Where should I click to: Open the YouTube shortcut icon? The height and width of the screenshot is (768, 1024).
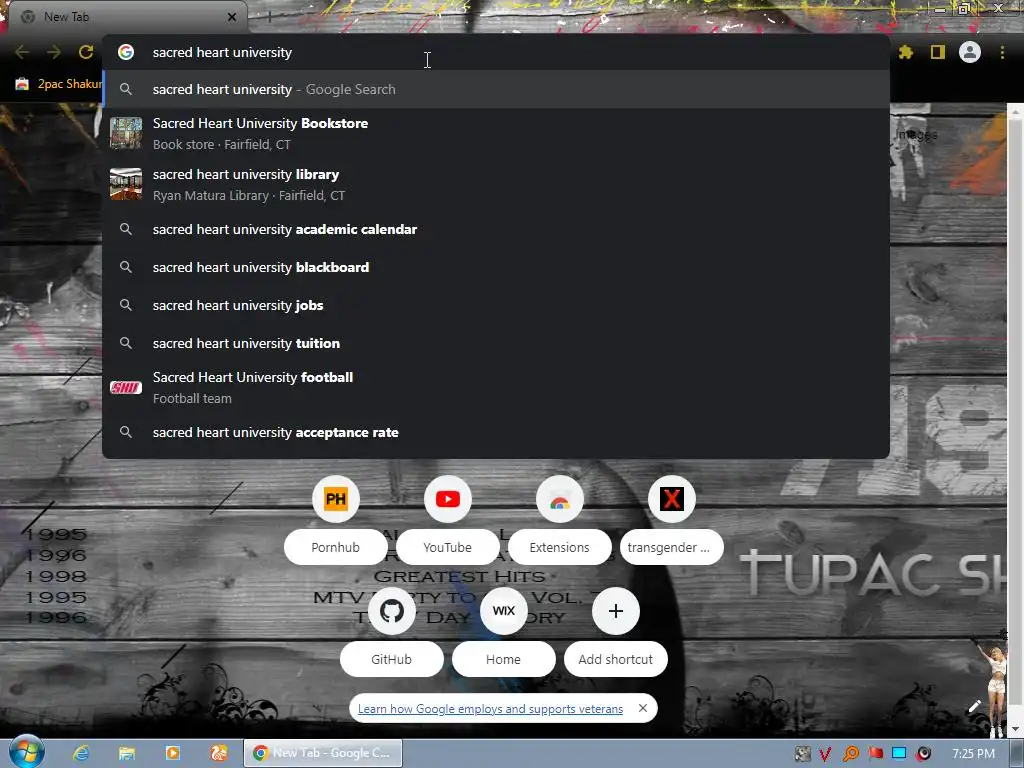coord(447,500)
